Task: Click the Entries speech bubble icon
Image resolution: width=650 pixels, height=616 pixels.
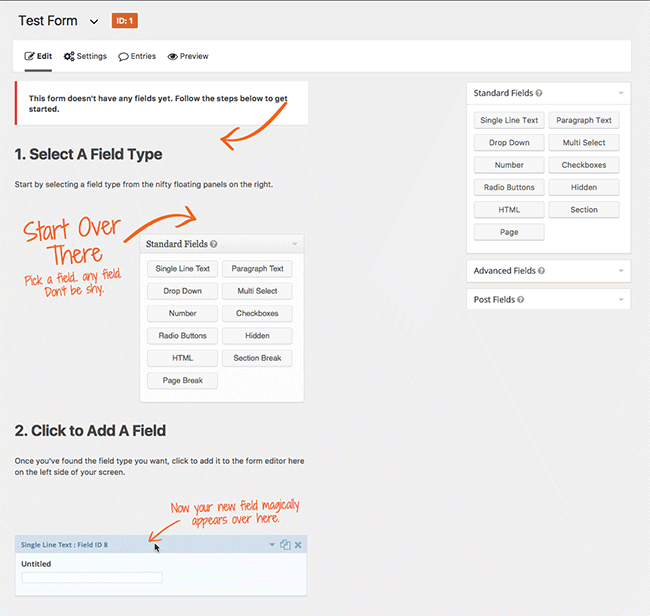Action: (x=123, y=57)
